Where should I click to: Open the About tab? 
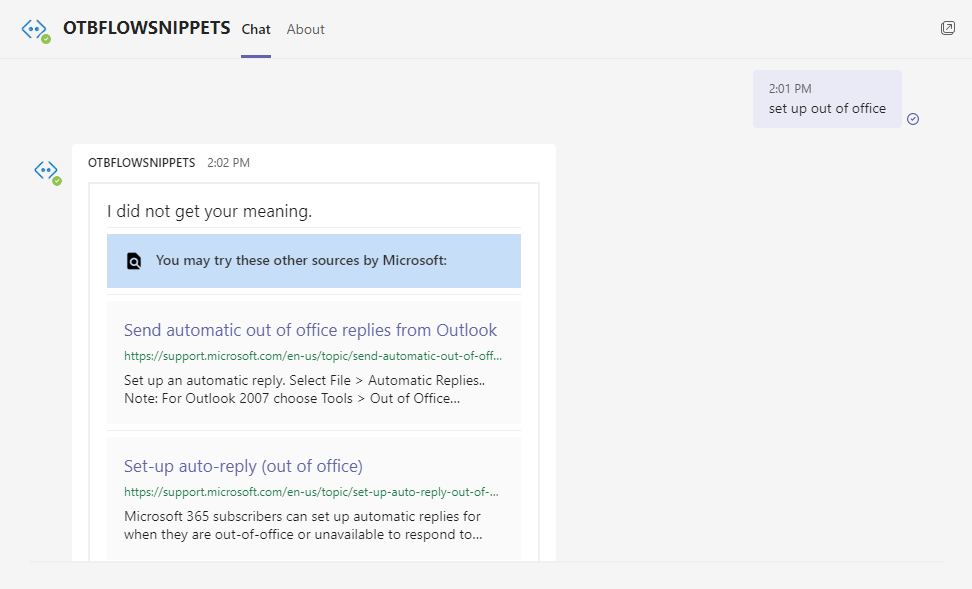tap(305, 29)
